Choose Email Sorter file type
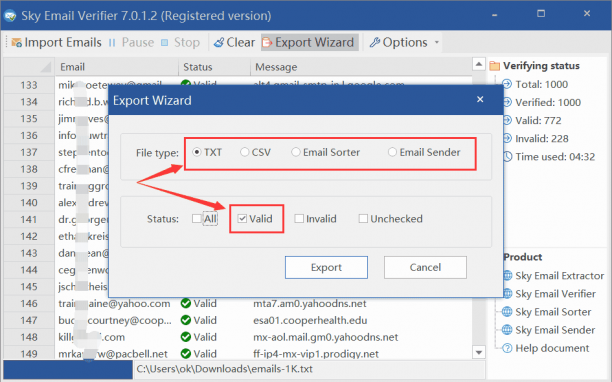This screenshot has width=612, height=382. 296,152
